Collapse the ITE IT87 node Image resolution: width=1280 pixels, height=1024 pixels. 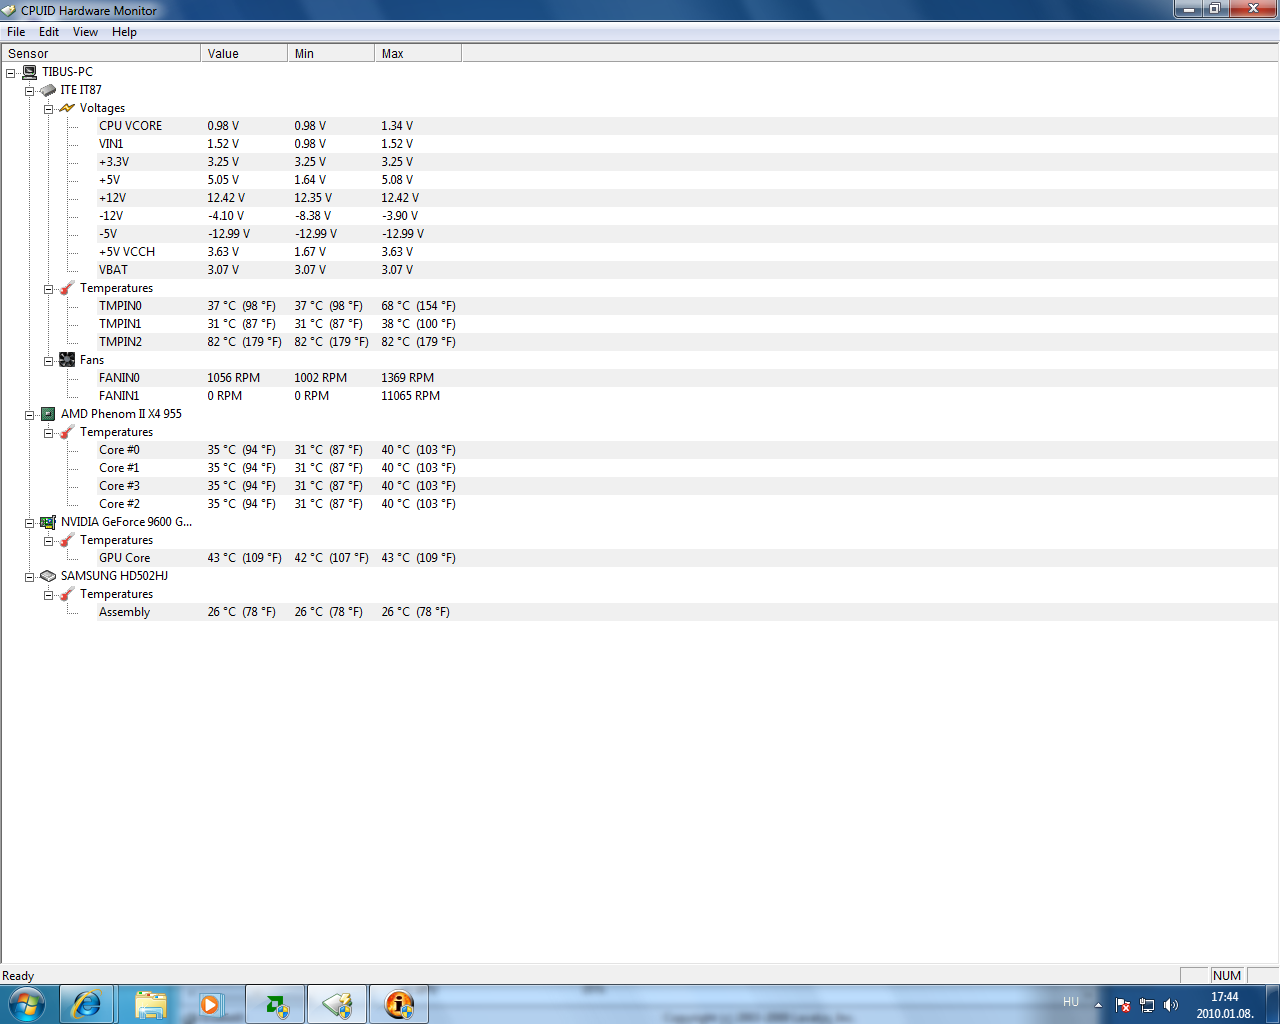30,91
